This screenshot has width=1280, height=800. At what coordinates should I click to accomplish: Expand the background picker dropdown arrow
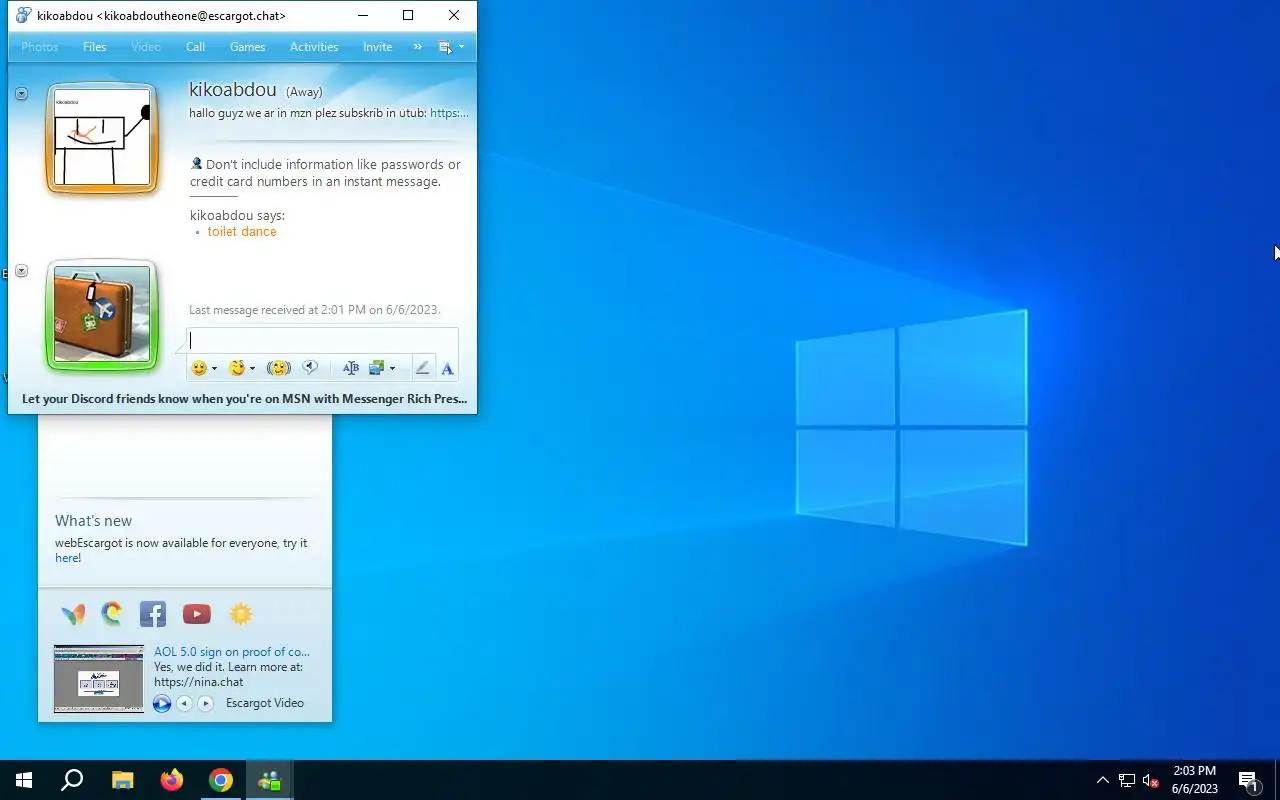392,369
